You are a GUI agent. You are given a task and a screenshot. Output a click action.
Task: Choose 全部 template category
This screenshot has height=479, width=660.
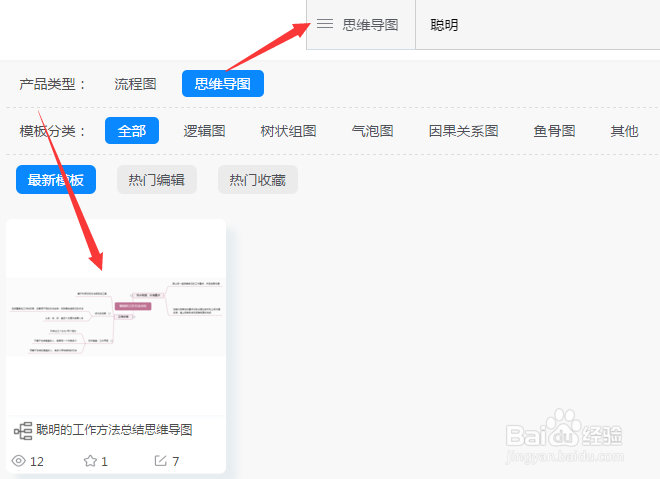click(x=132, y=130)
